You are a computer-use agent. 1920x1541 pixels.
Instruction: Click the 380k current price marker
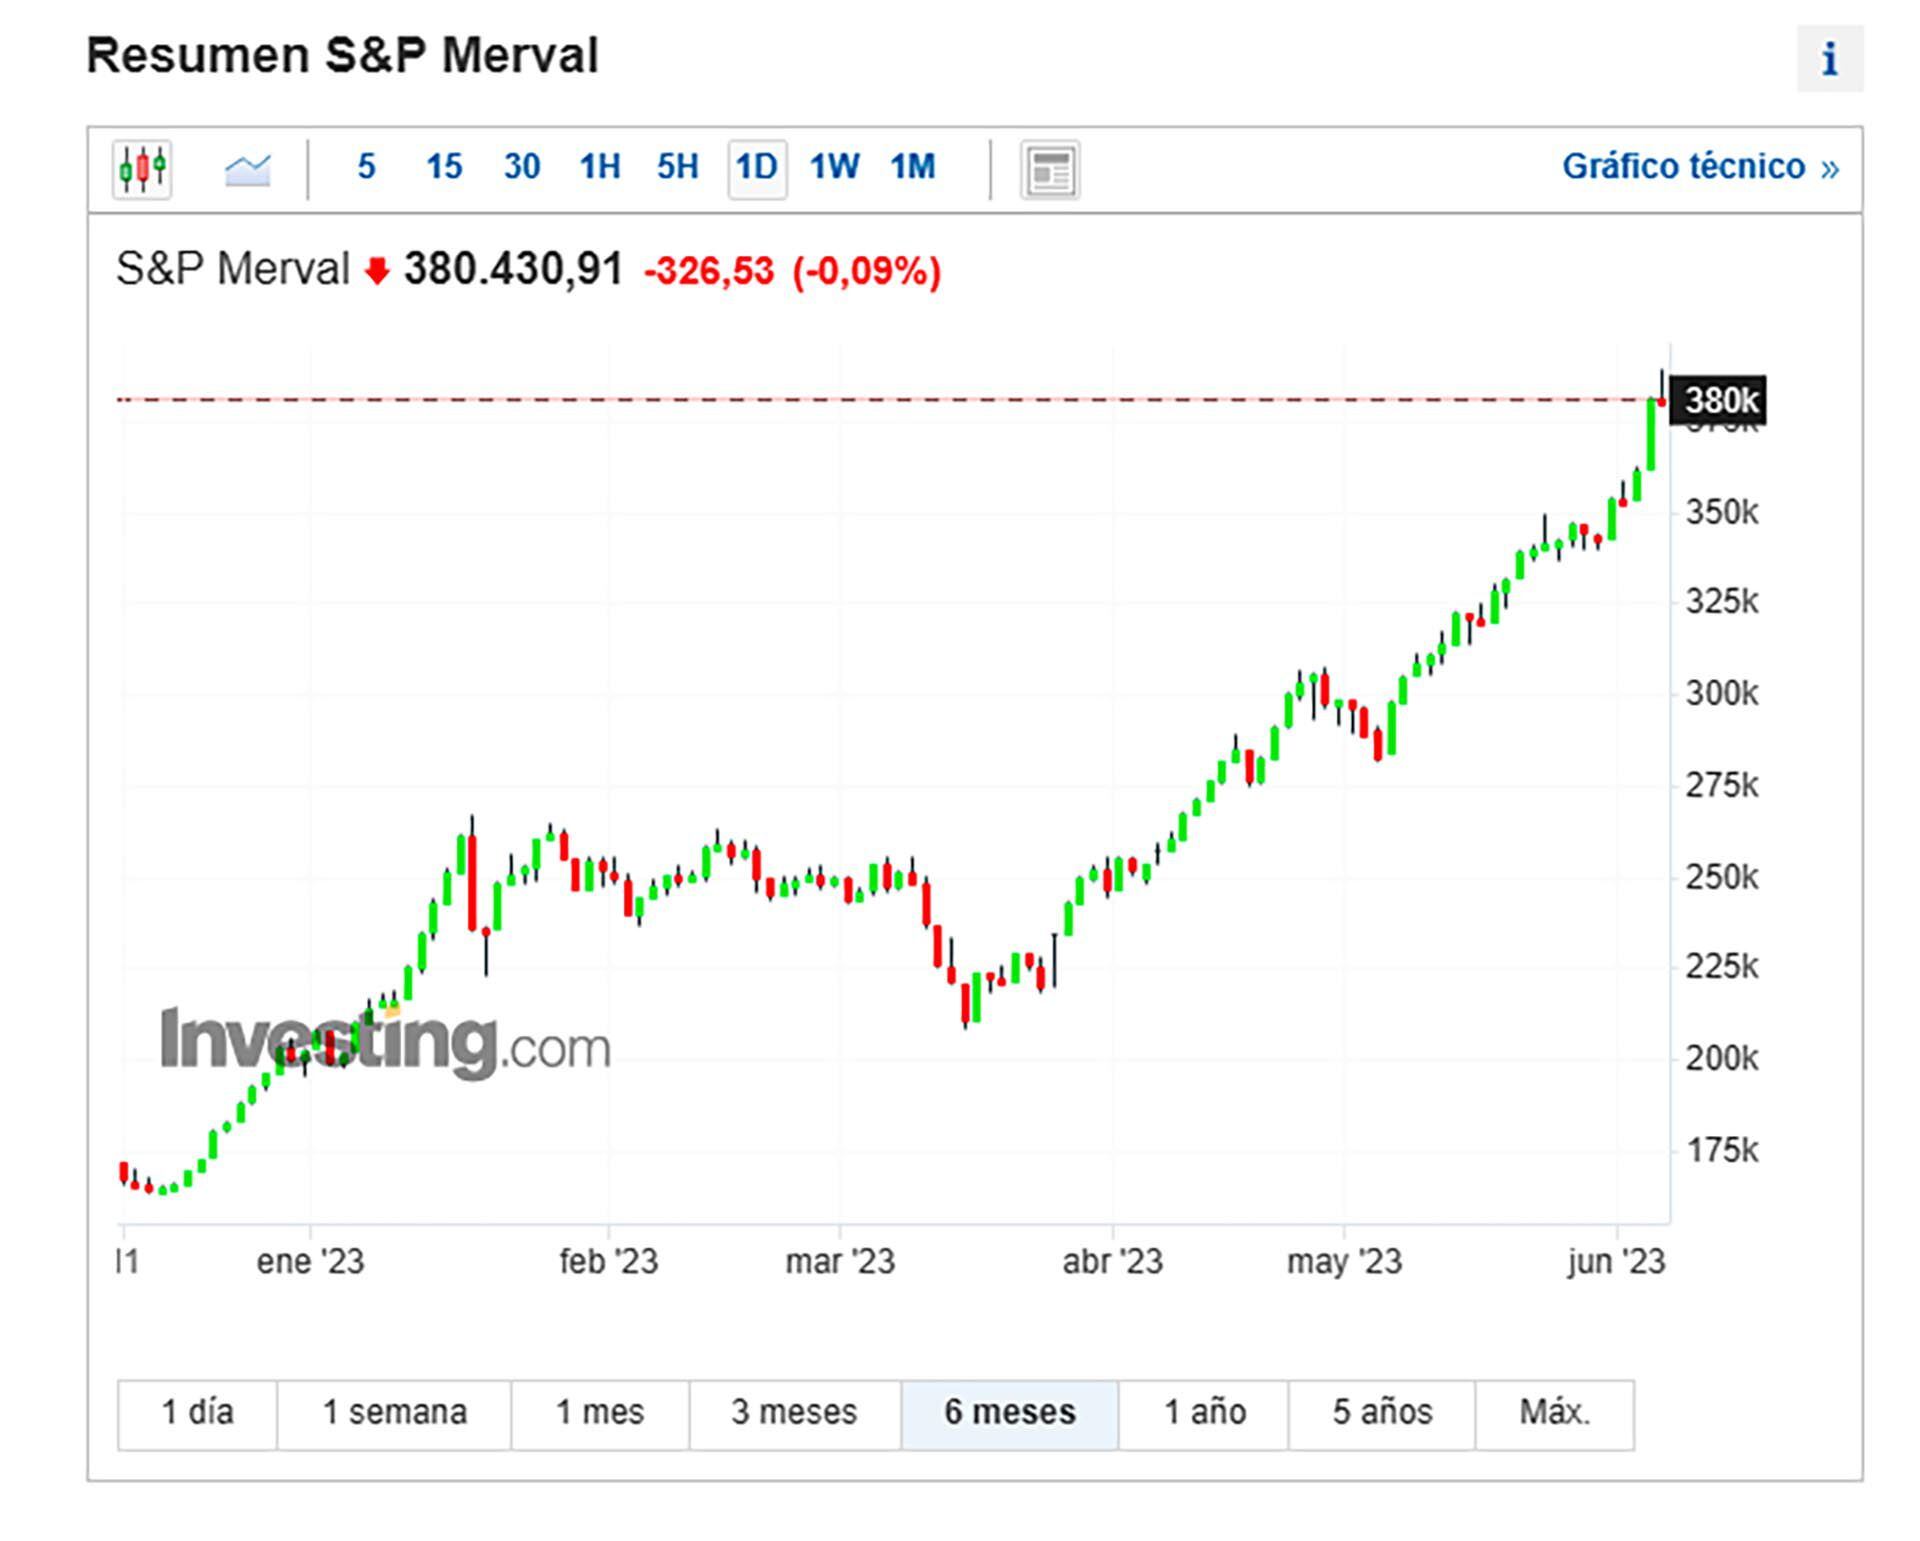tap(1719, 401)
